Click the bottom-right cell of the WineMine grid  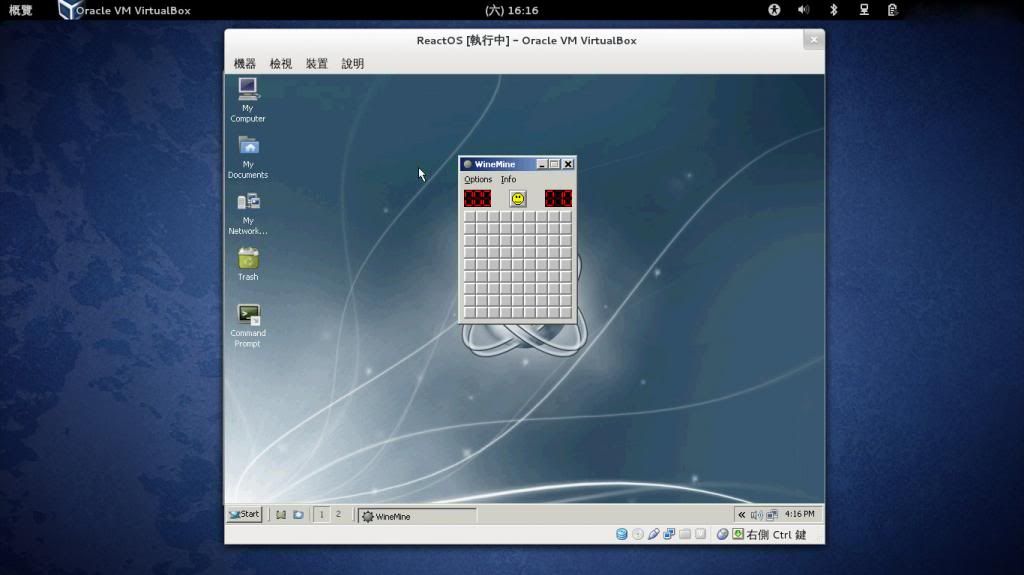pyautogui.click(x=566, y=313)
